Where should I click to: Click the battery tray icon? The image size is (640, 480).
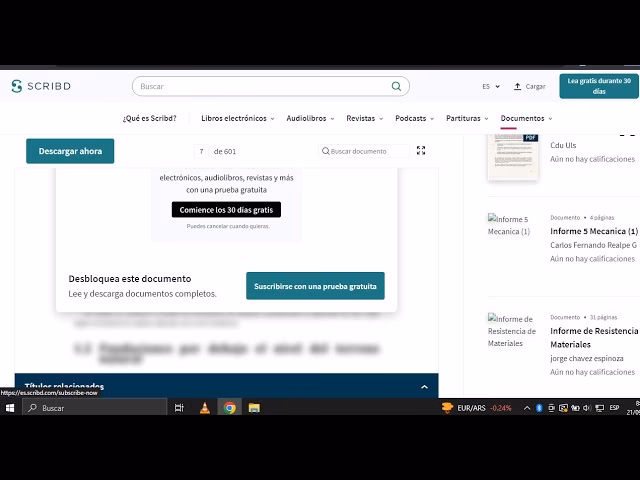[575, 408]
